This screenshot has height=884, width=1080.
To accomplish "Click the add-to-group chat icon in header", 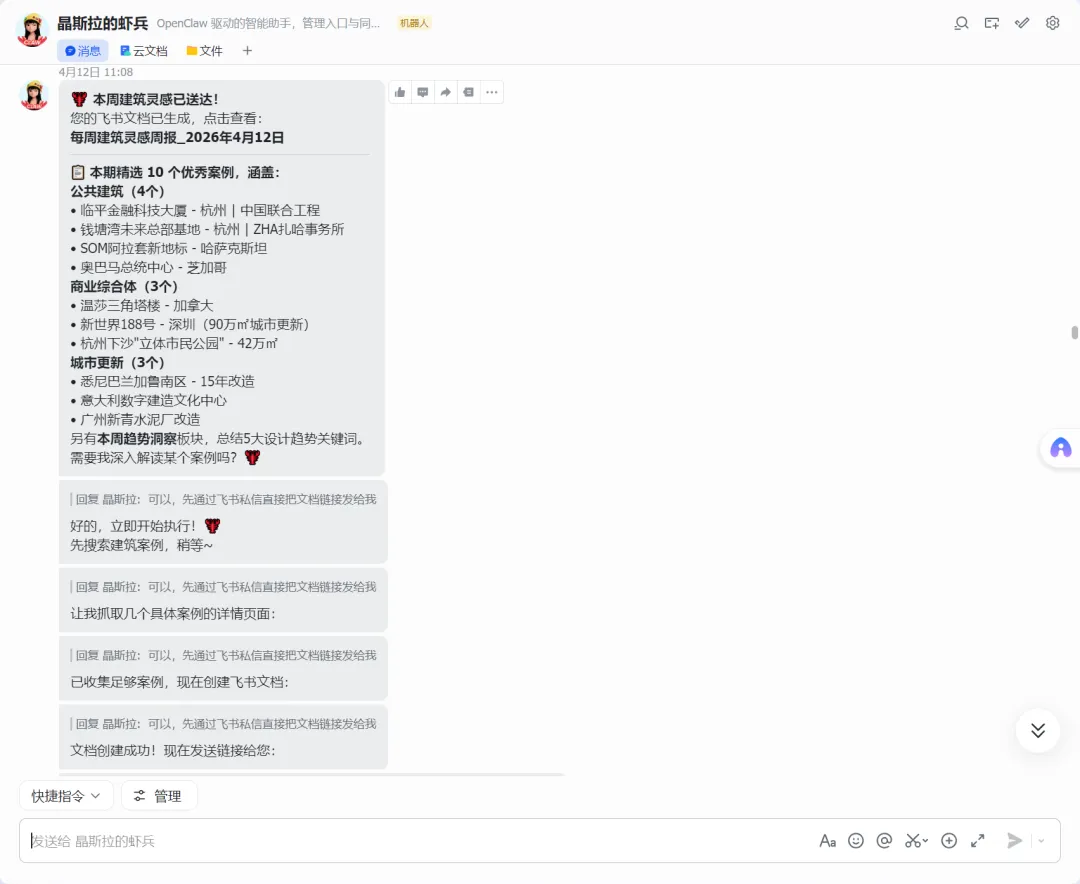I will (x=992, y=23).
